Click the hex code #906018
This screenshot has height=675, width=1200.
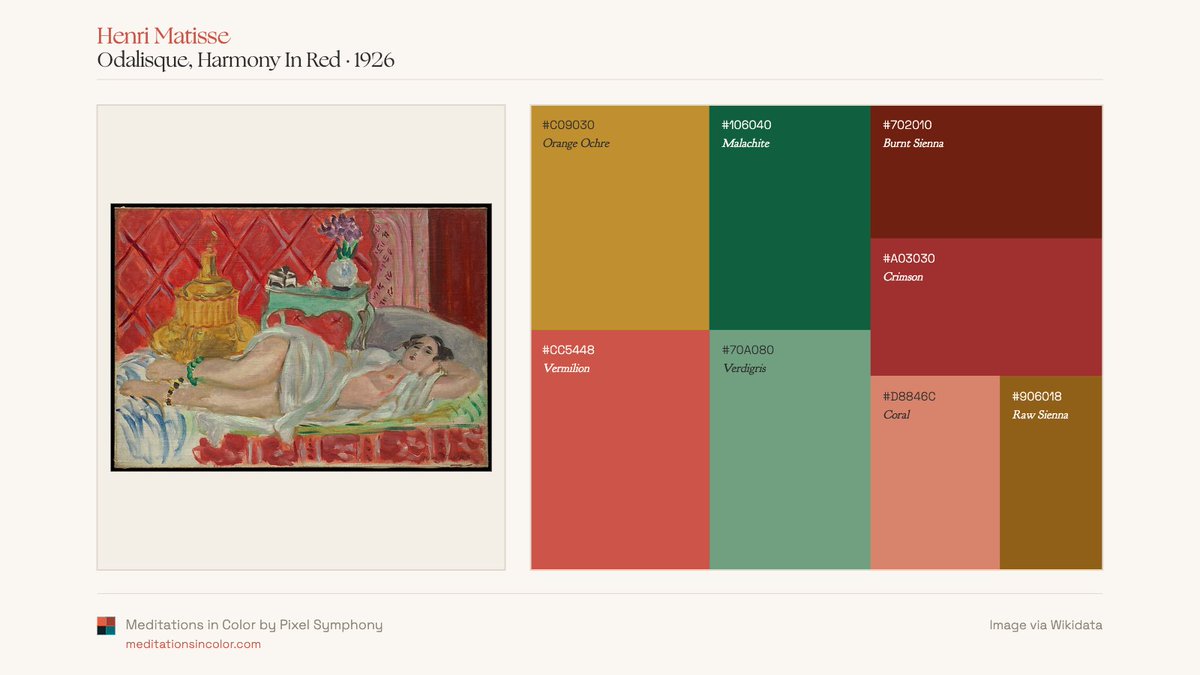coord(1037,396)
